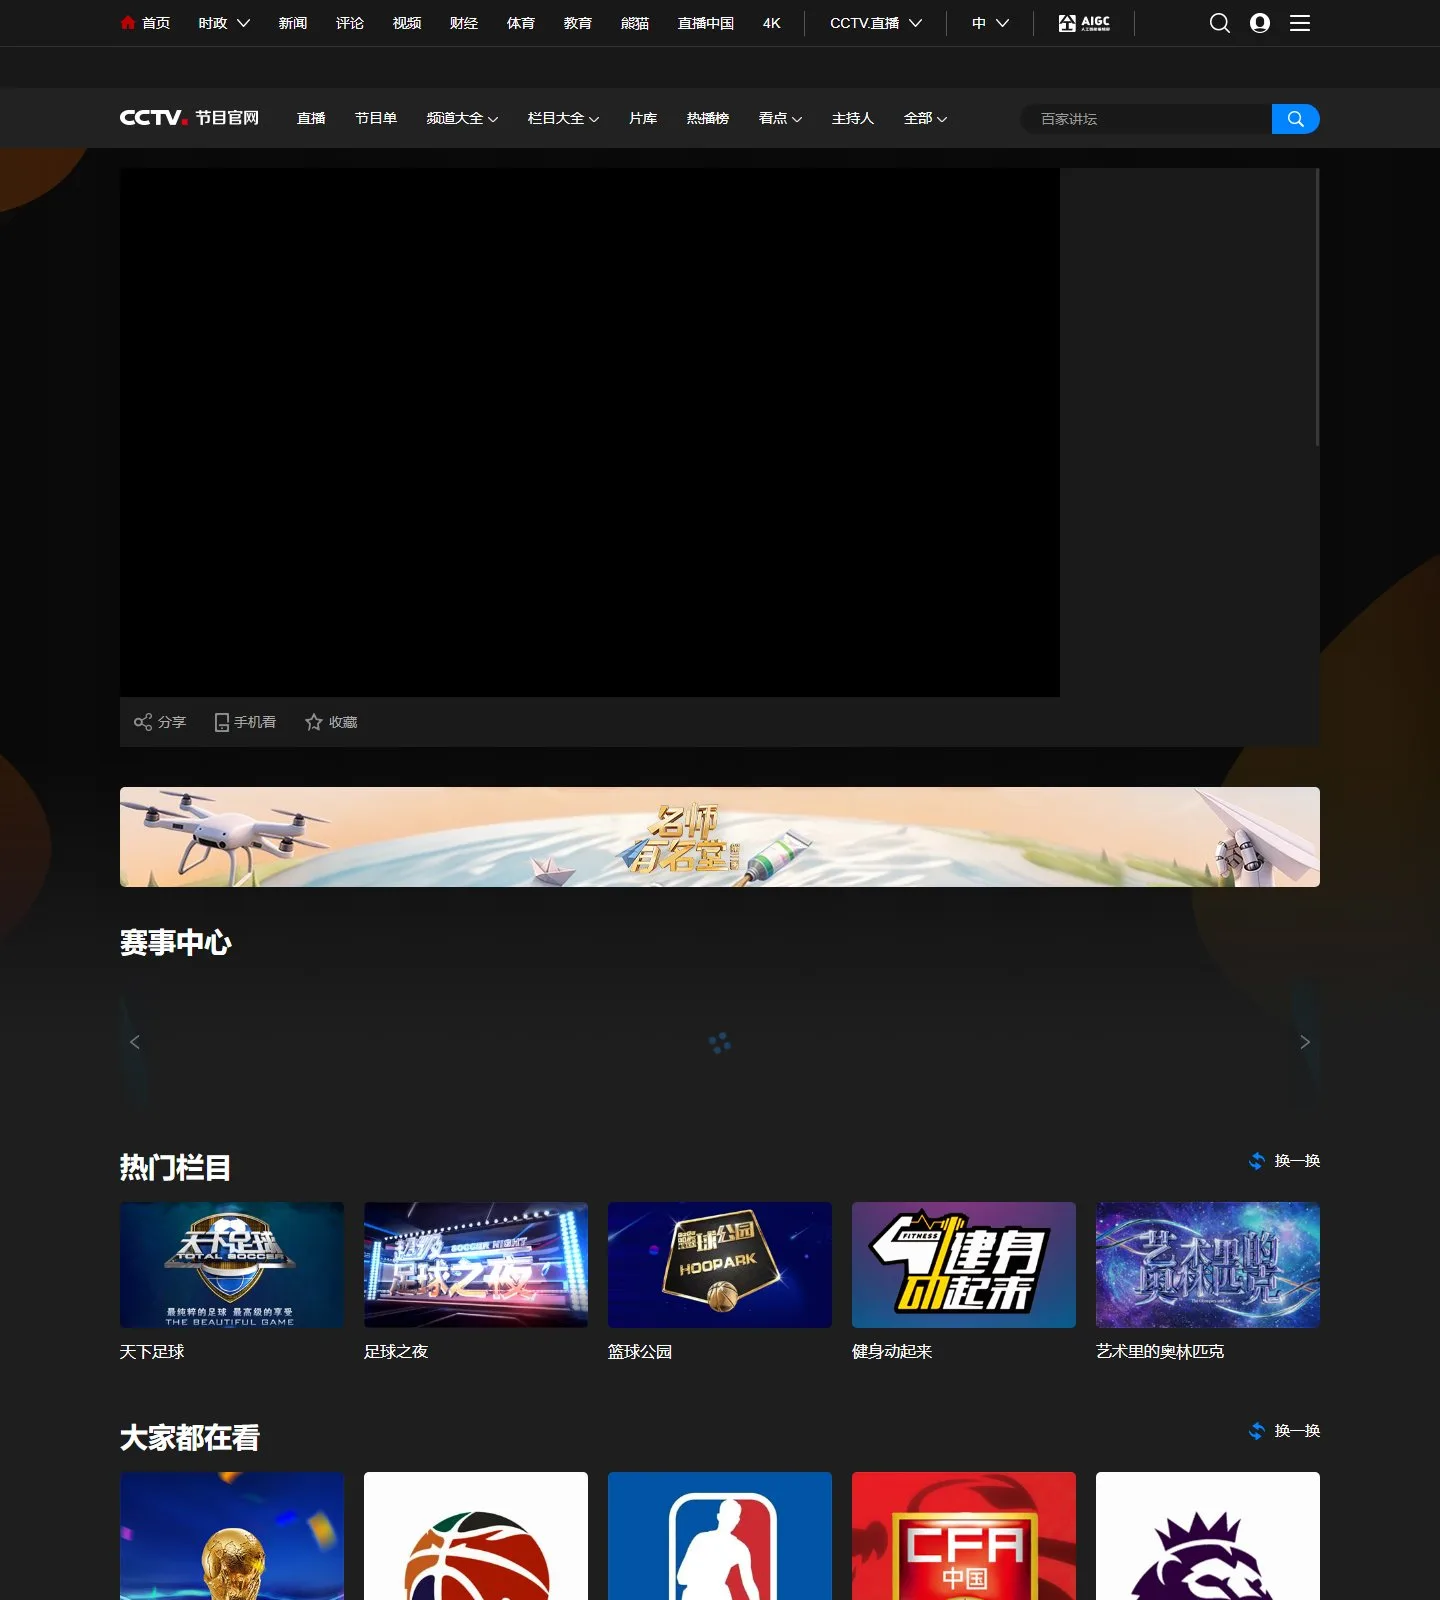Open the 新闻 top menu item
The image size is (1440, 1600).
coord(293,23)
